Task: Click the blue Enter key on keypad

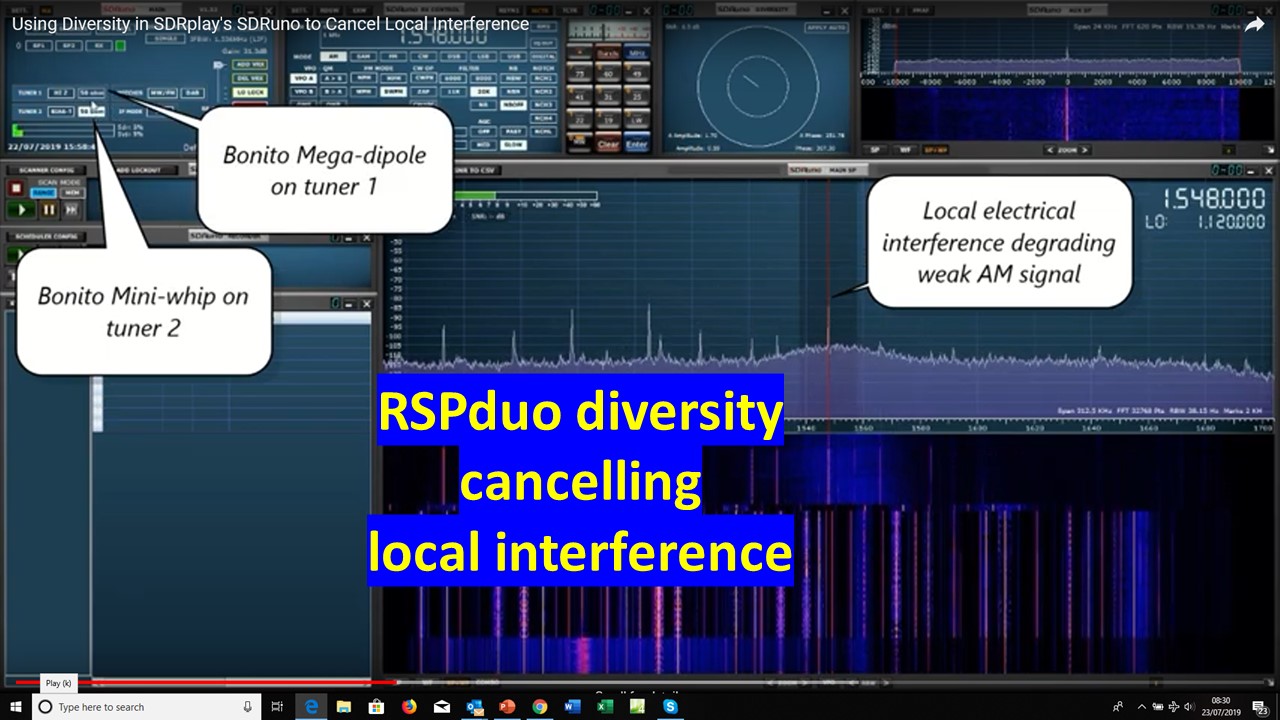Action: click(x=637, y=144)
